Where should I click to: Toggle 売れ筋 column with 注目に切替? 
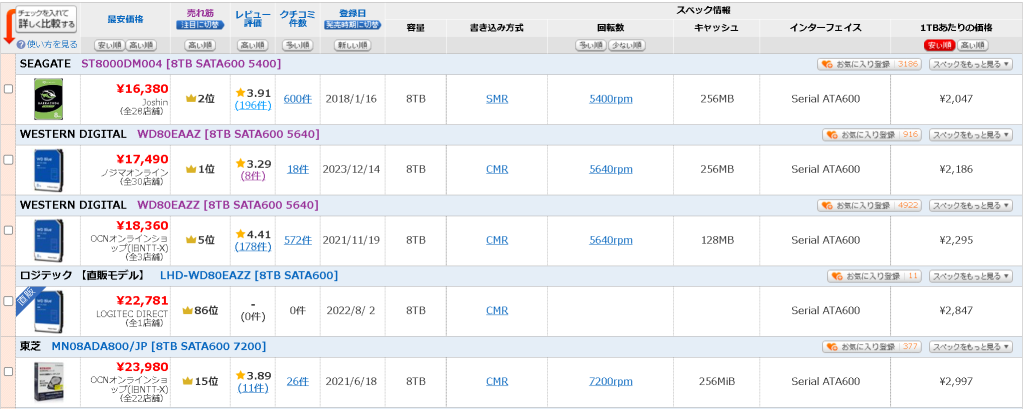[x=200, y=25]
